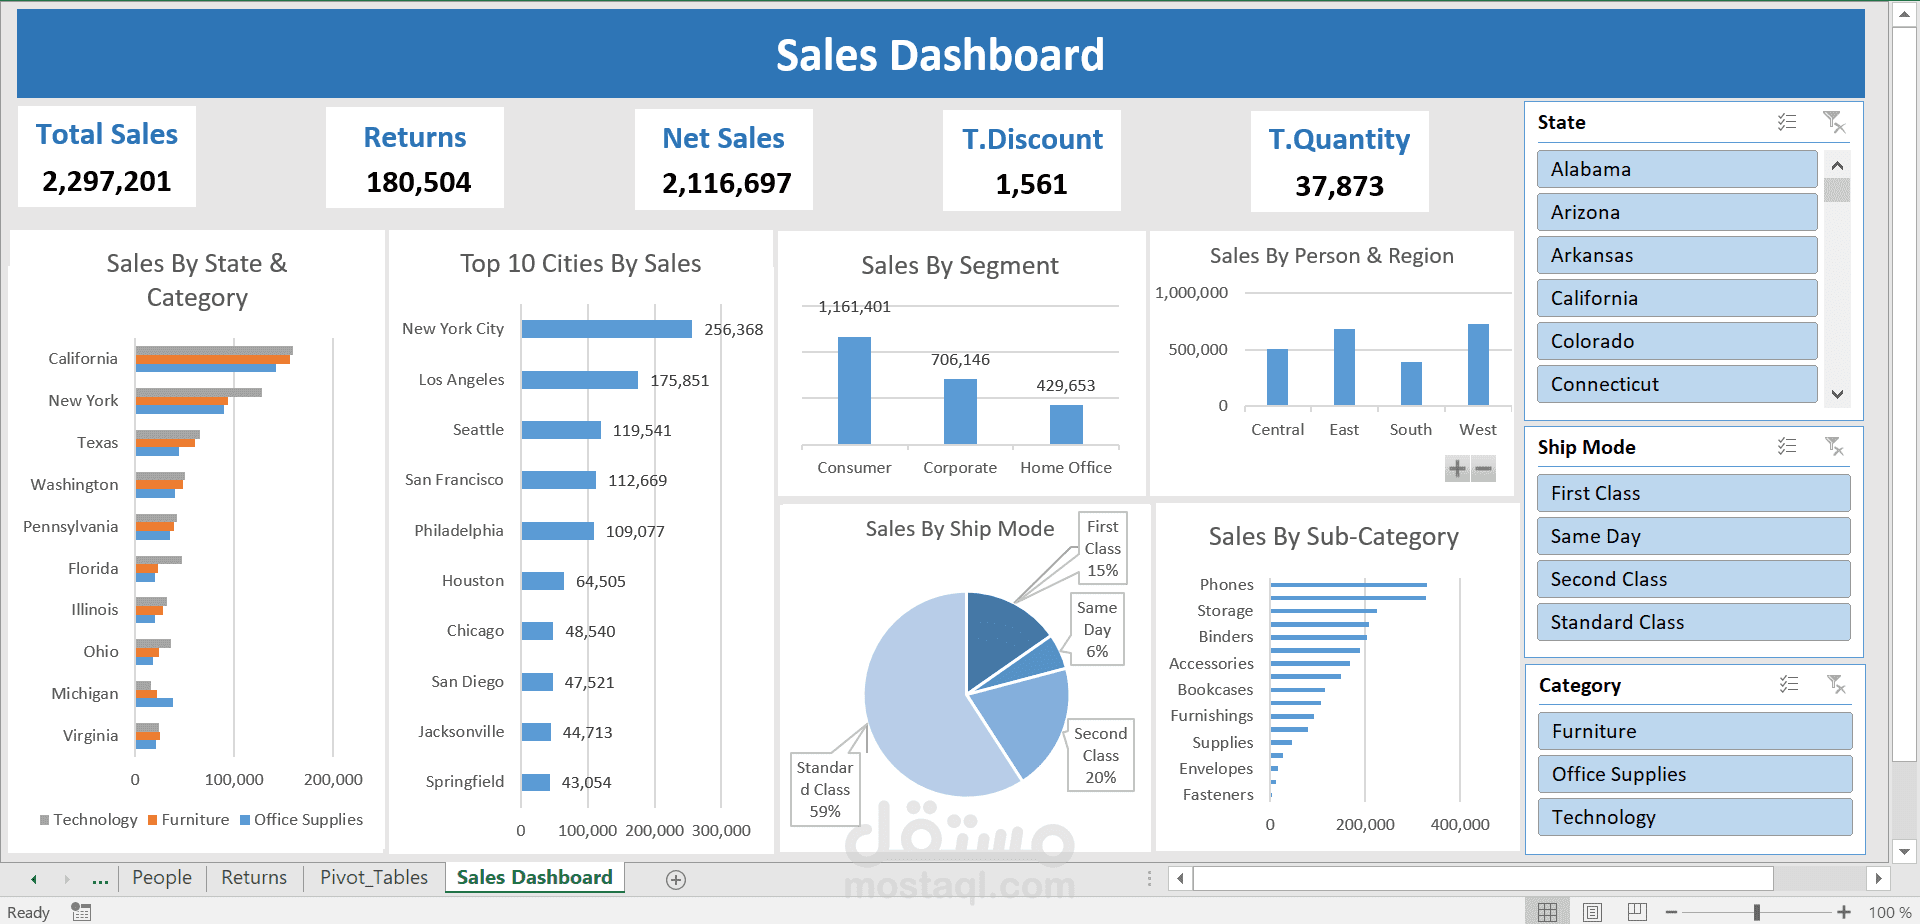Toggle the Technology category filter

click(1695, 817)
